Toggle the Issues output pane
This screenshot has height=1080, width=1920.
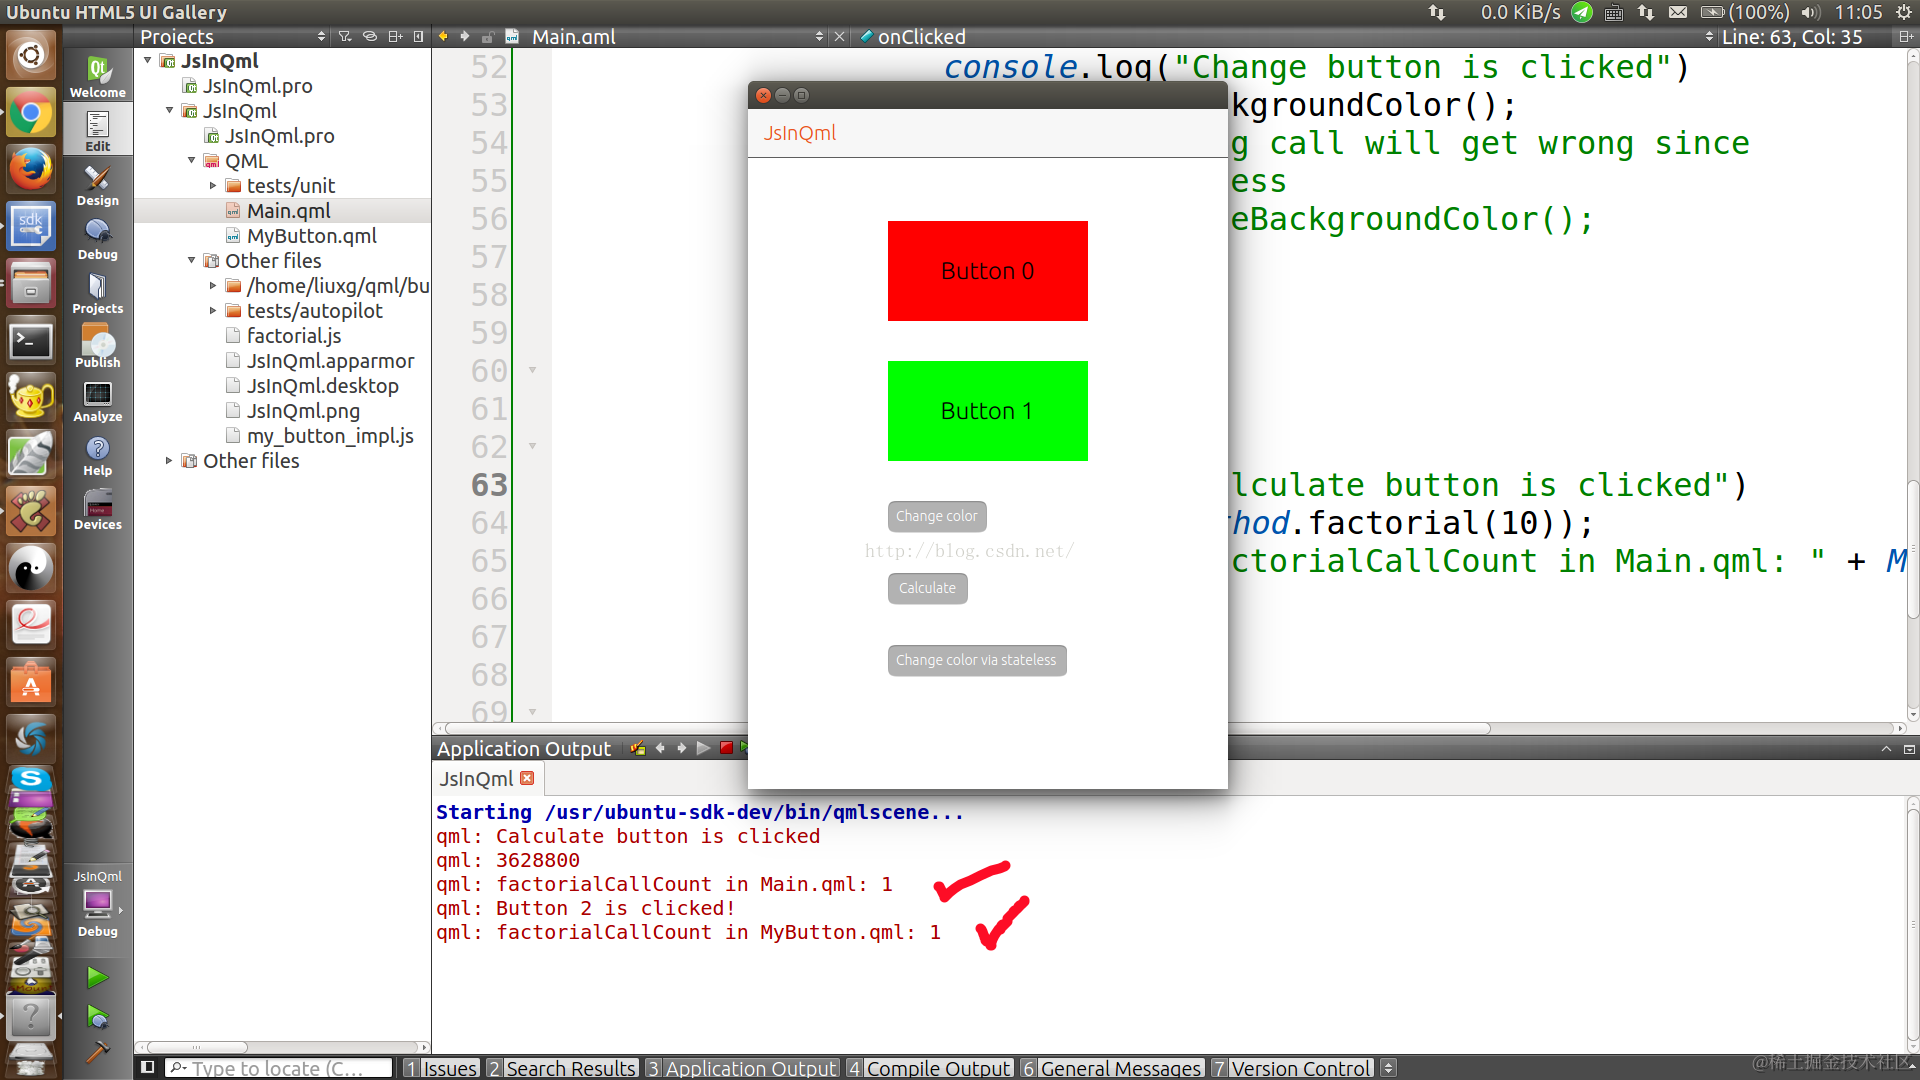point(440,1068)
